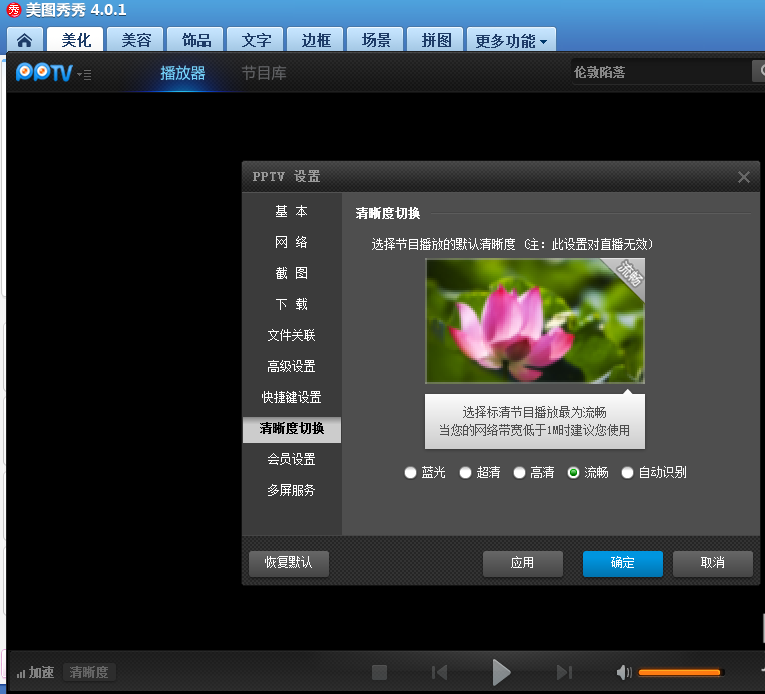Cancel with the 取消 button
Image resolution: width=765 pixels, height=694 pixels.
click(713, 564)
